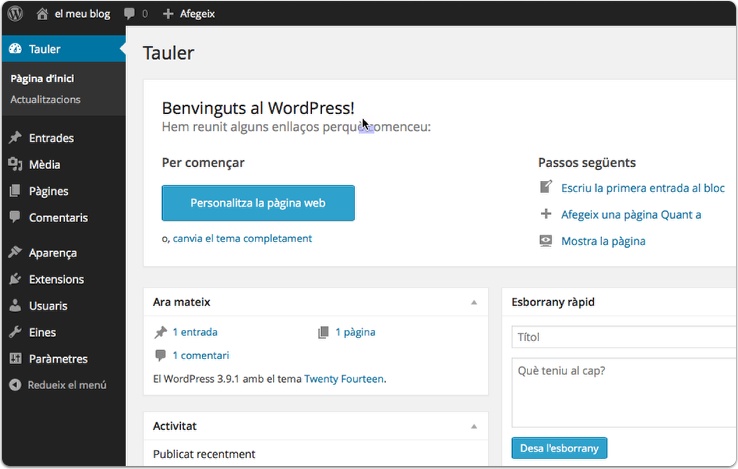The height and width of the screenshot is (469, 738).
Task: Open Afegeix una pàgina Quant a link
Action: point(631,215)
